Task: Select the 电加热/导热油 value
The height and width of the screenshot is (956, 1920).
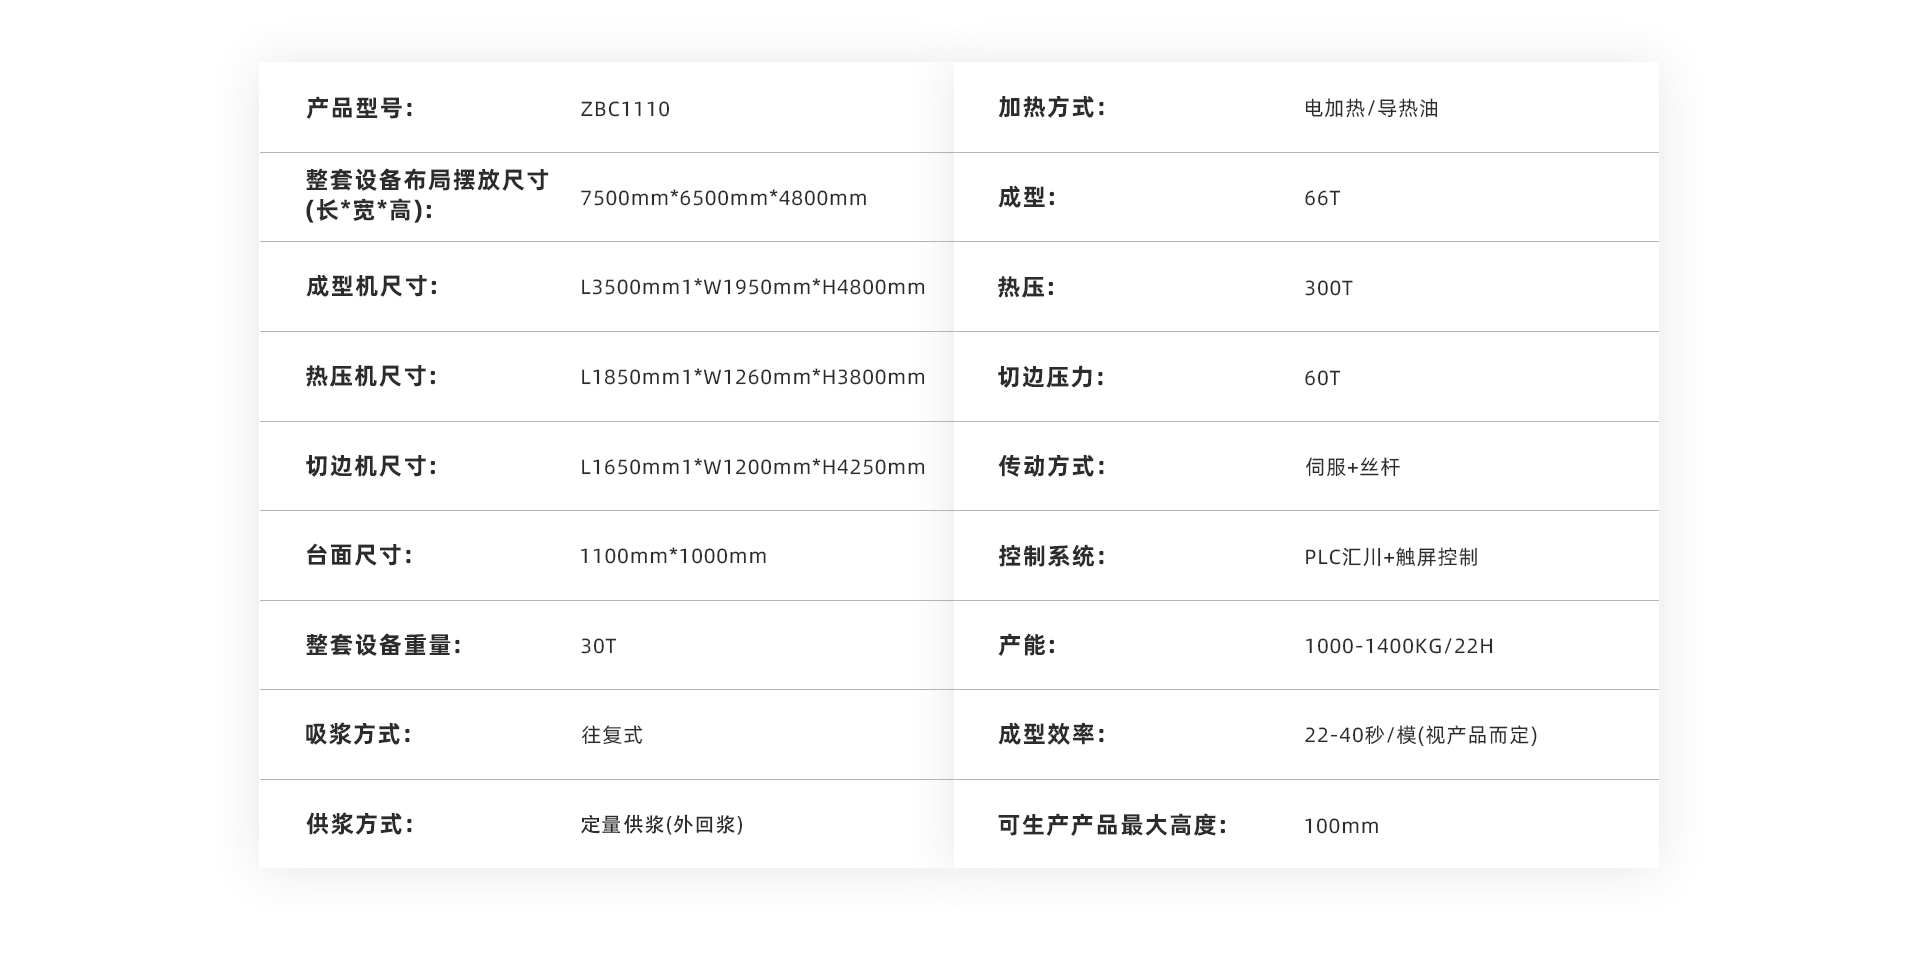Action: coord(1371,108)
